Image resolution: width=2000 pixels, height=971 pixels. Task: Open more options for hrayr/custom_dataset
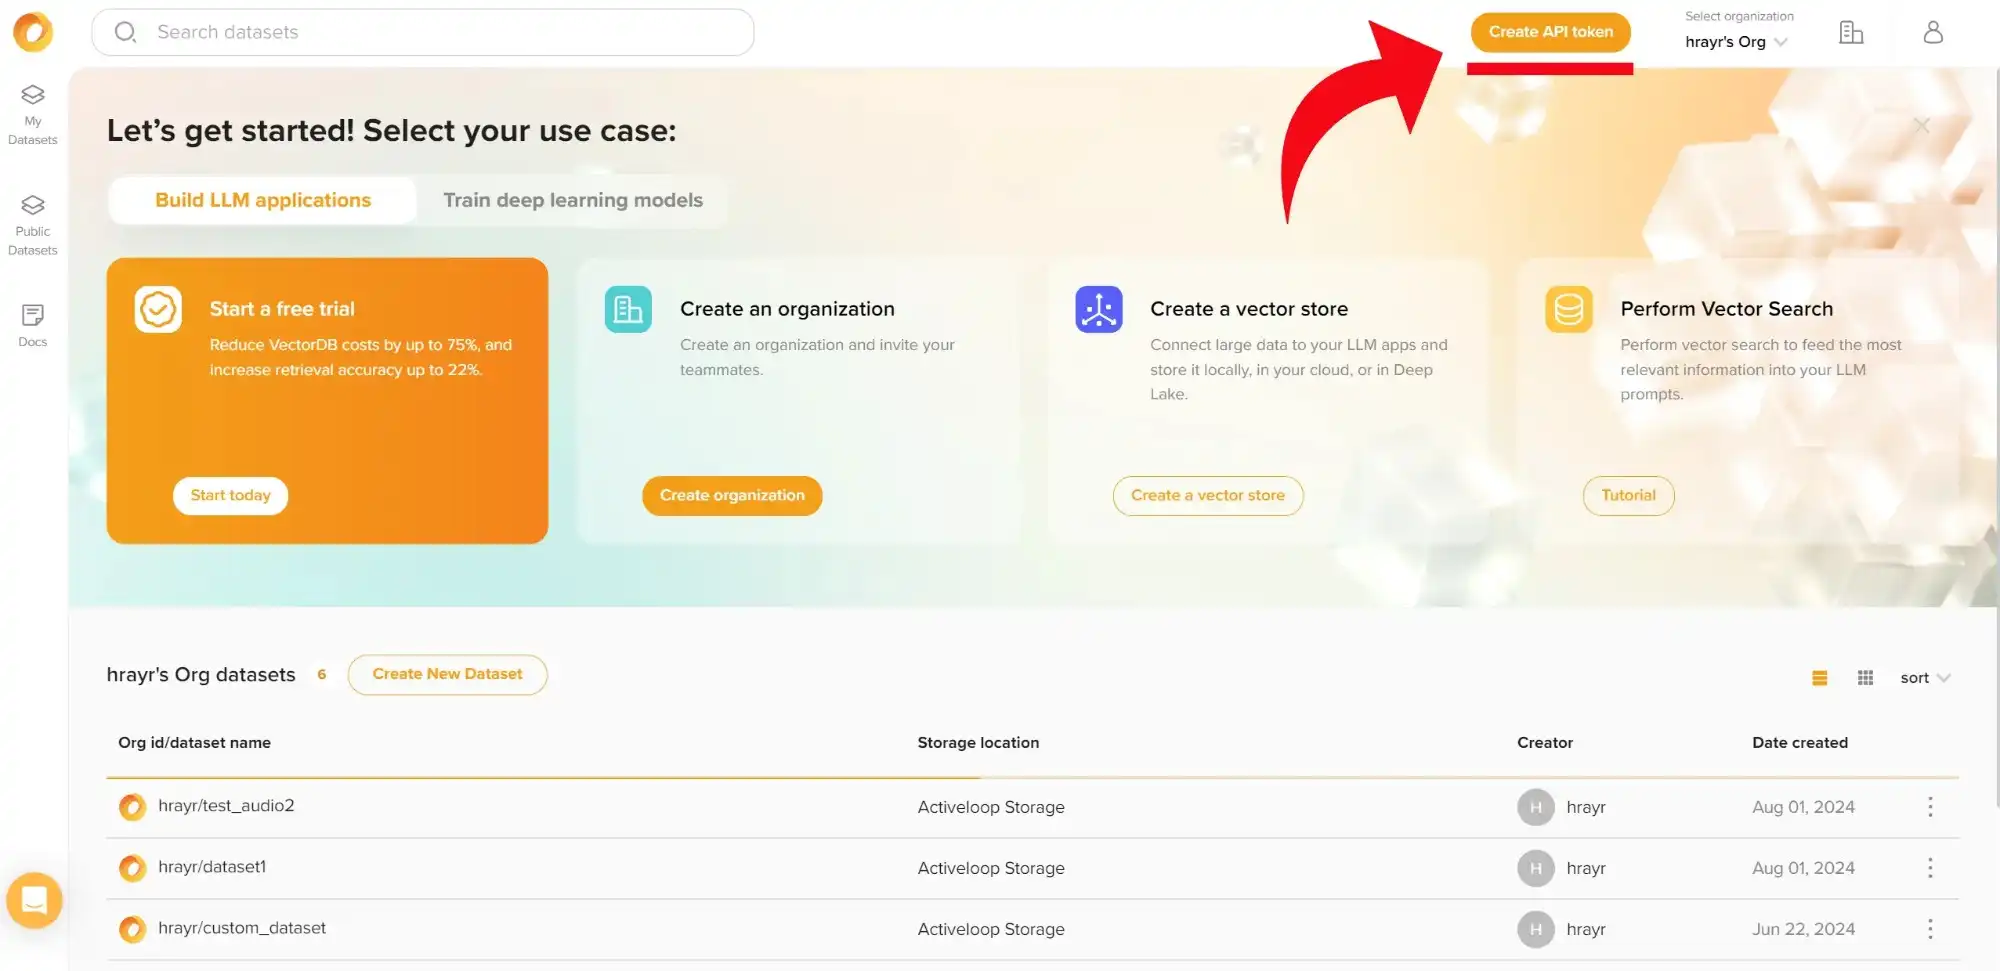(1930, 929)
